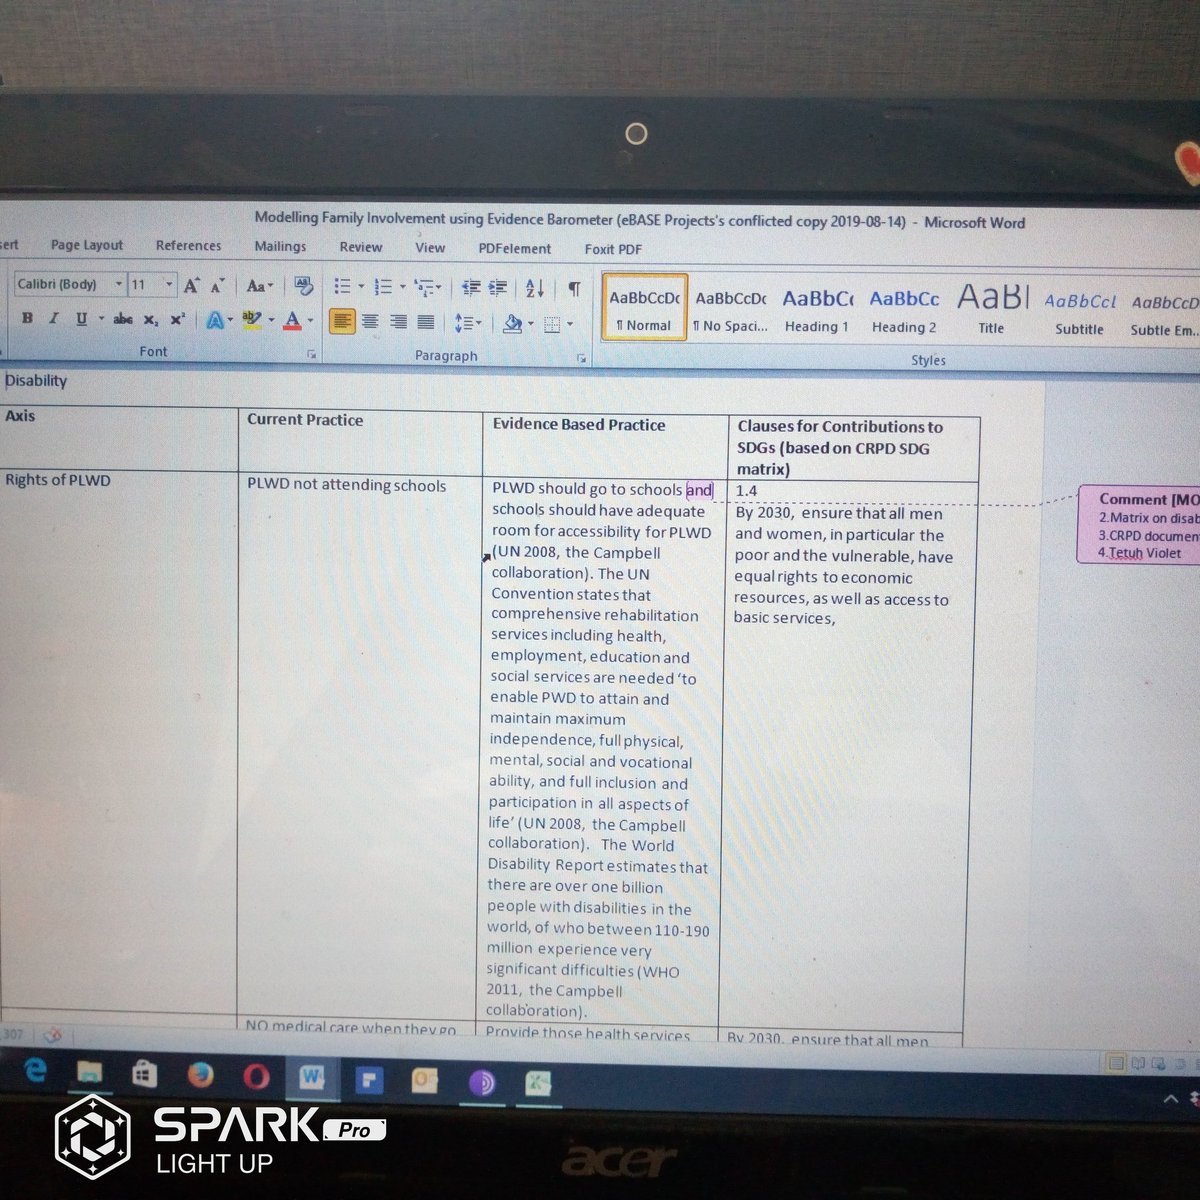Screen dimensions: 1200x1200
Task: Click Borders icon
Action: (x=552, y=325)
